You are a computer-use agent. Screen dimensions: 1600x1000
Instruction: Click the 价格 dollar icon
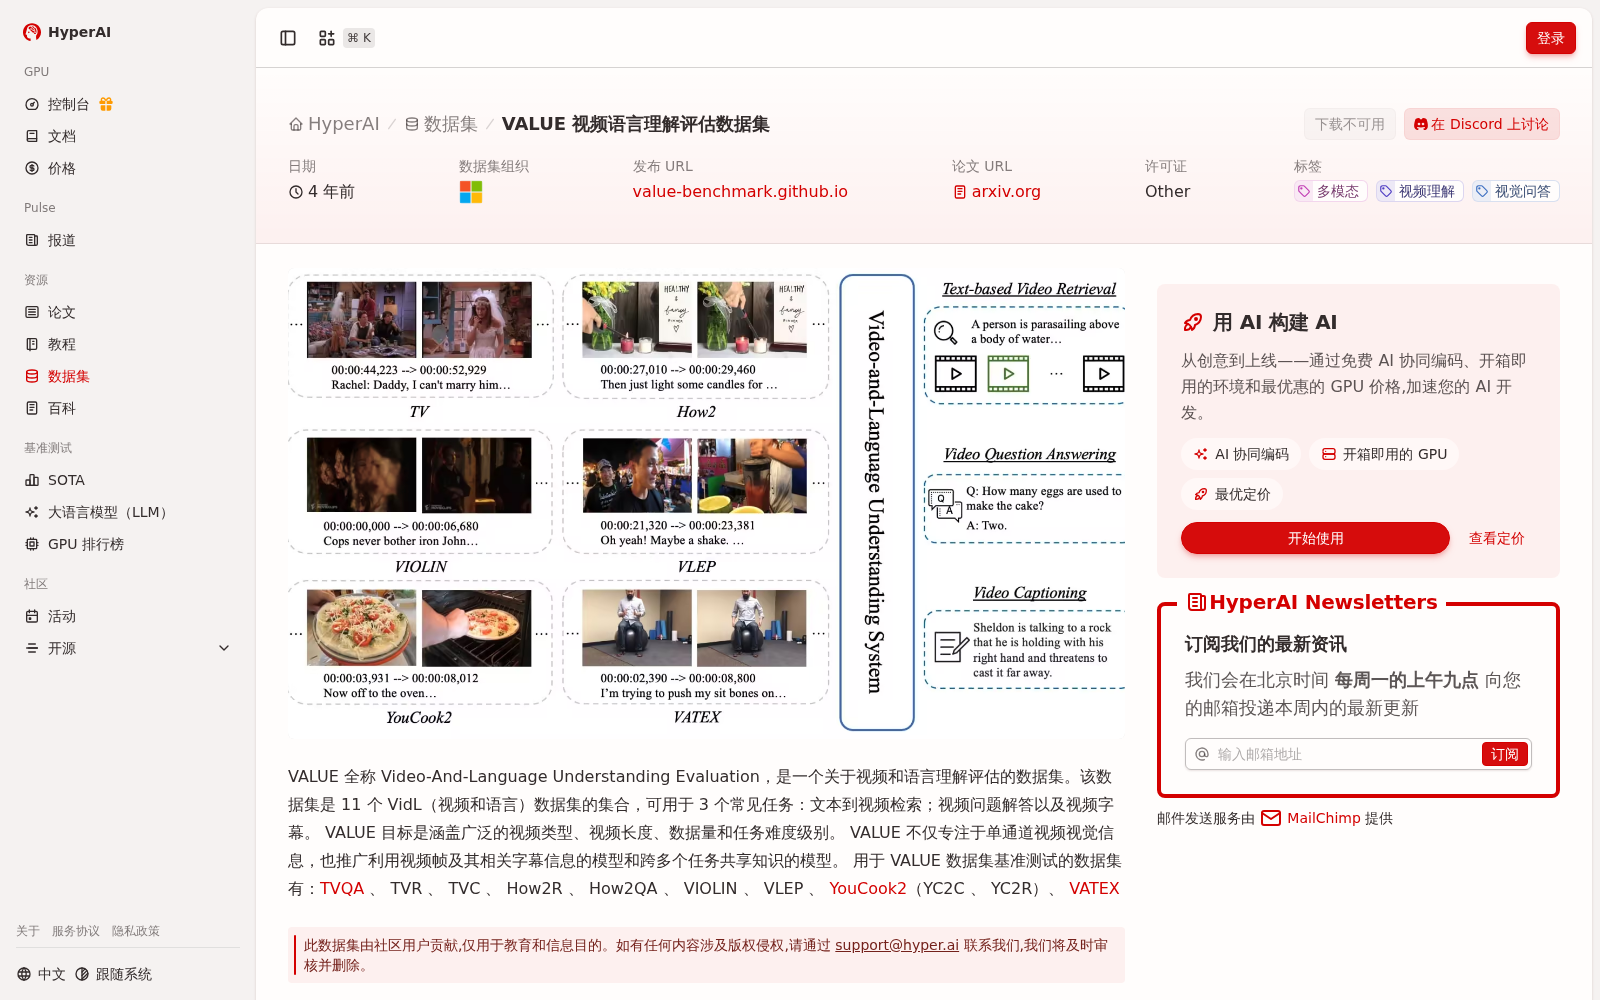pos(32,168)
